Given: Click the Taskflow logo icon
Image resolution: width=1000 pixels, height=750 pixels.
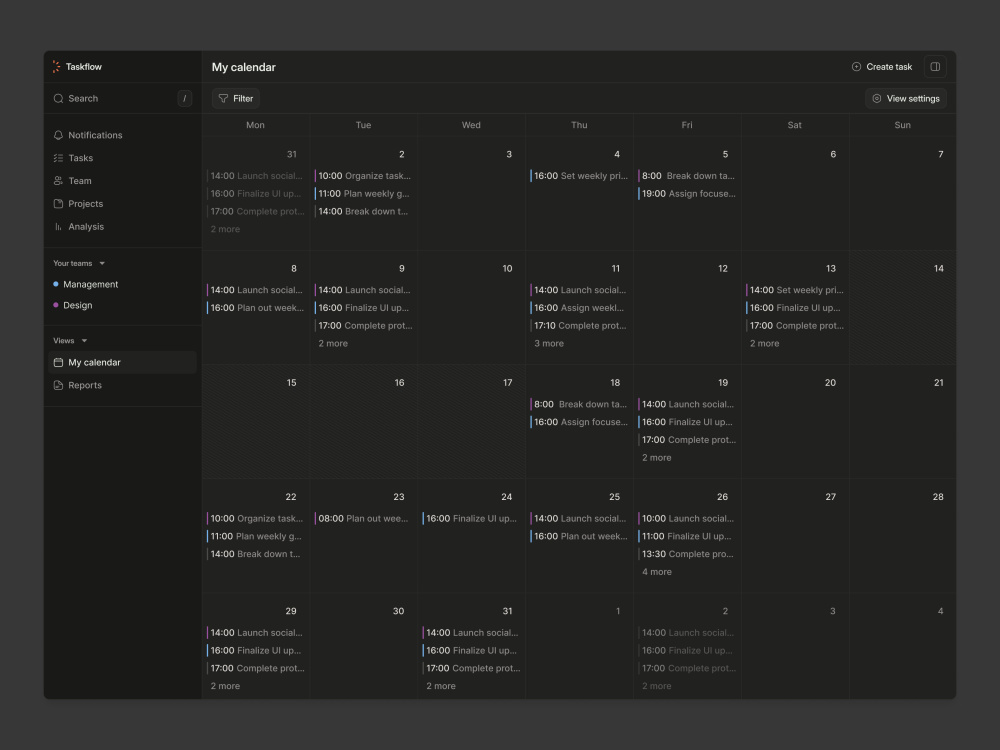Looking at the screenshot, I should 57,66.
